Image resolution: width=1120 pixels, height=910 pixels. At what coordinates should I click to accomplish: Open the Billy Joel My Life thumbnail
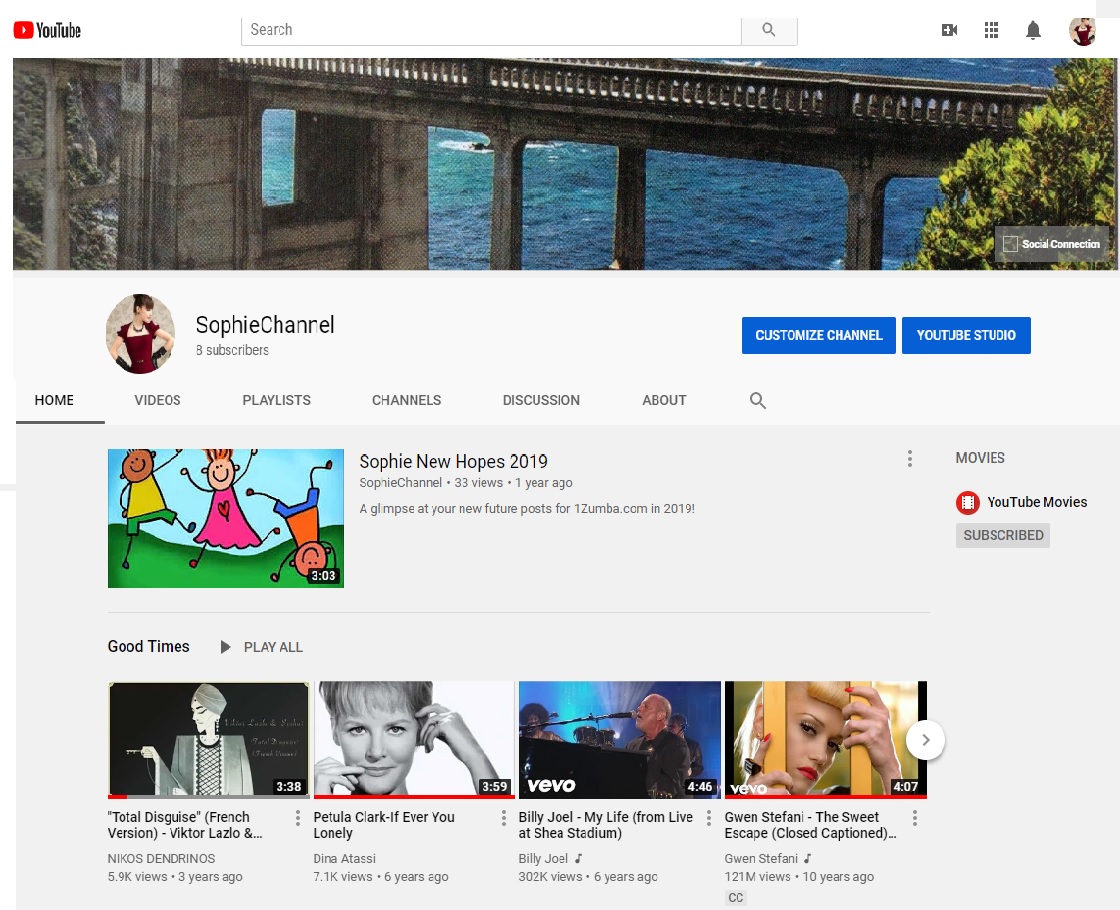point(619,739)
